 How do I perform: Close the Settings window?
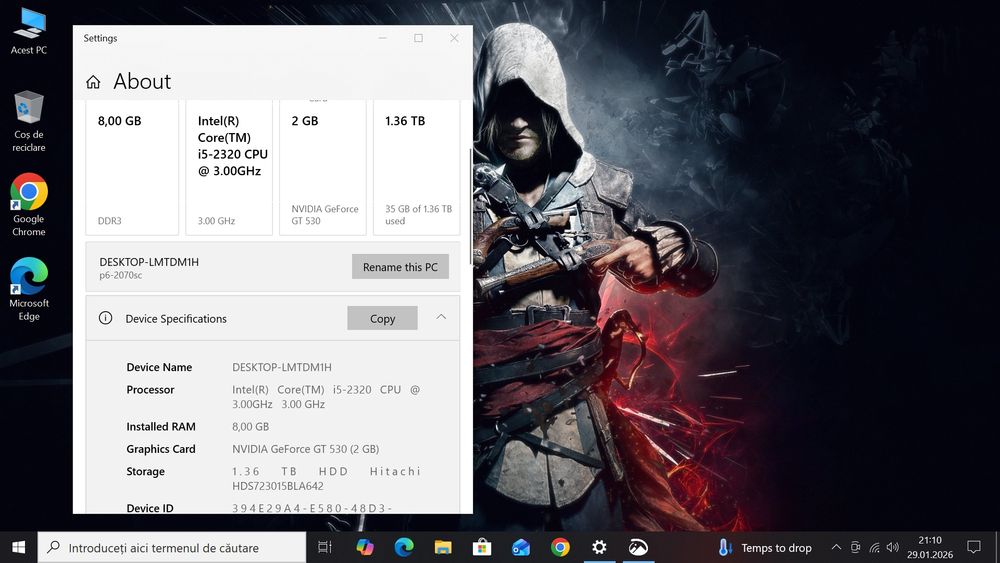(x=454, y=38)
